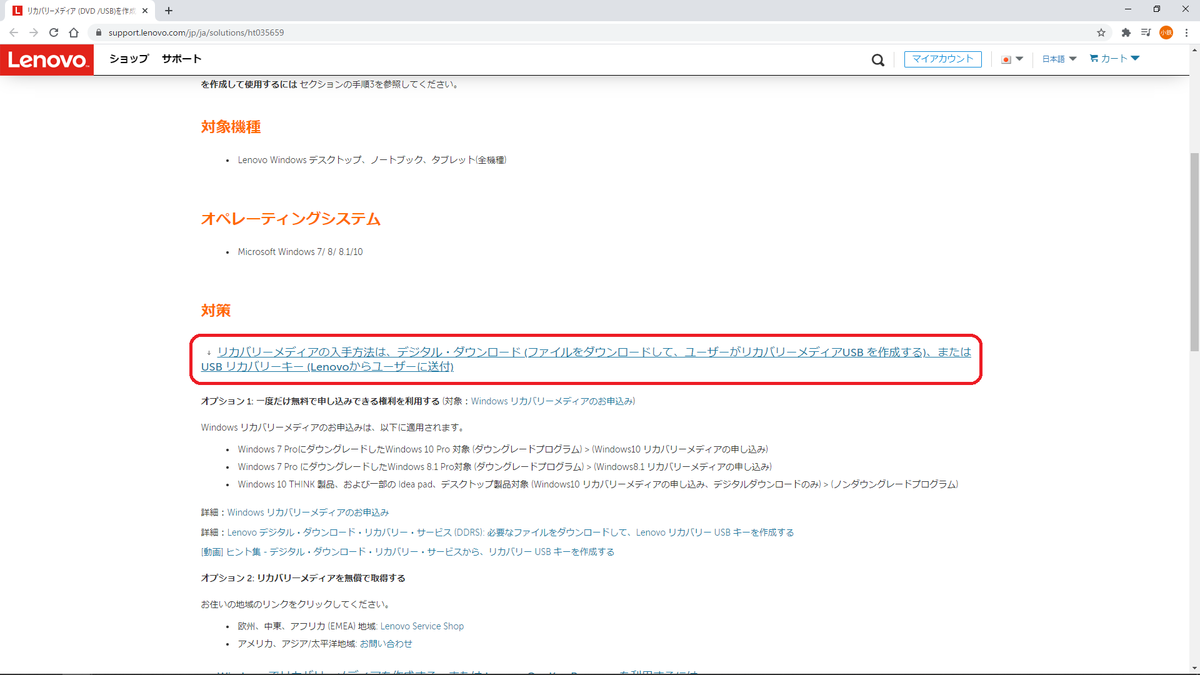Viewport: 1200px width, 675px height.
Task: Open the ショップ menu
Action: (129, 59)
